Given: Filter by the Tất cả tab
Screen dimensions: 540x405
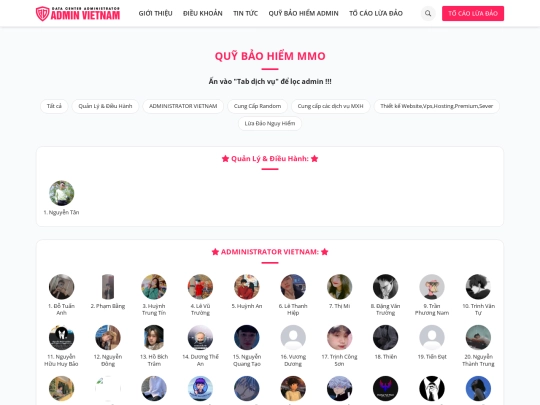Looking at the screenshot, I should tap(54, 106).
